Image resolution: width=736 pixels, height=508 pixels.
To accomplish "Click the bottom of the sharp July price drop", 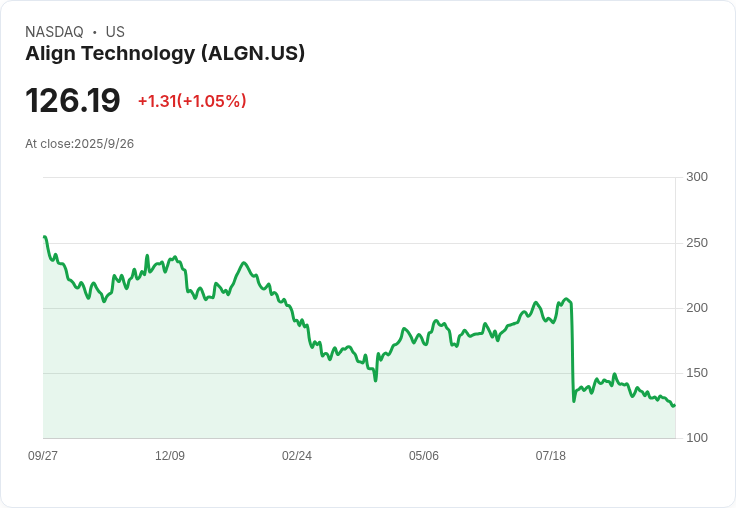I will [574, 401].
